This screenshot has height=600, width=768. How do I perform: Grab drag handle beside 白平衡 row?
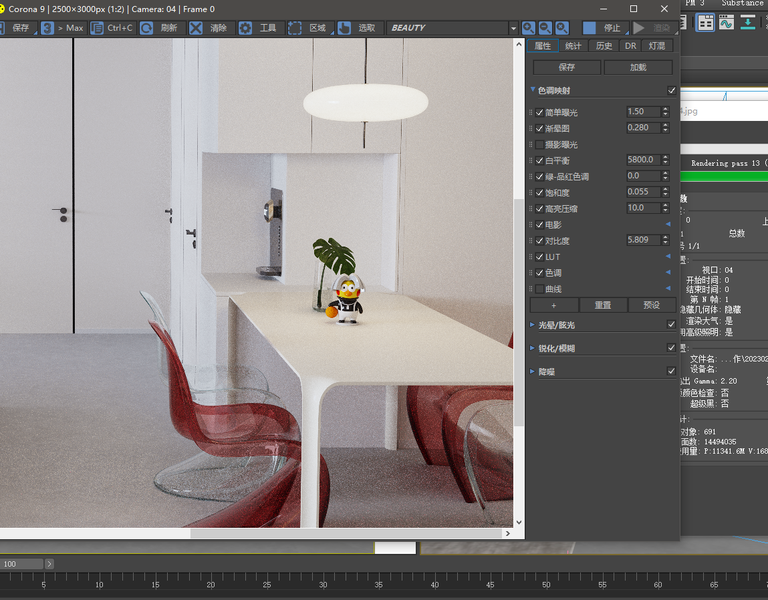tap(531, 160)
